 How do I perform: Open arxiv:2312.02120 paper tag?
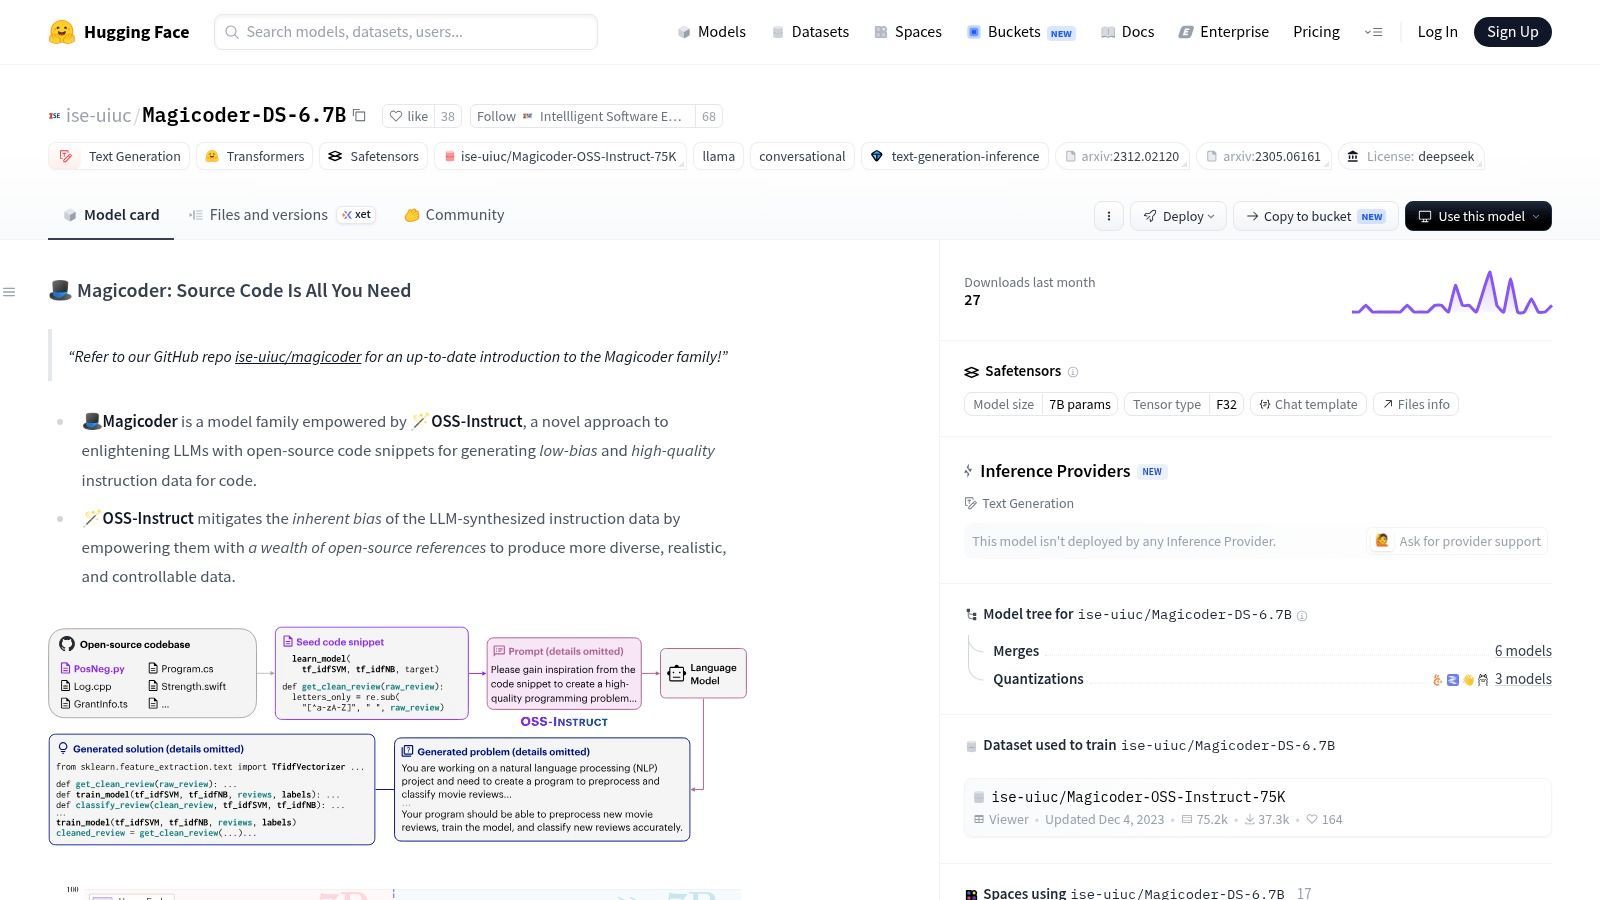tap(1122, 156)
